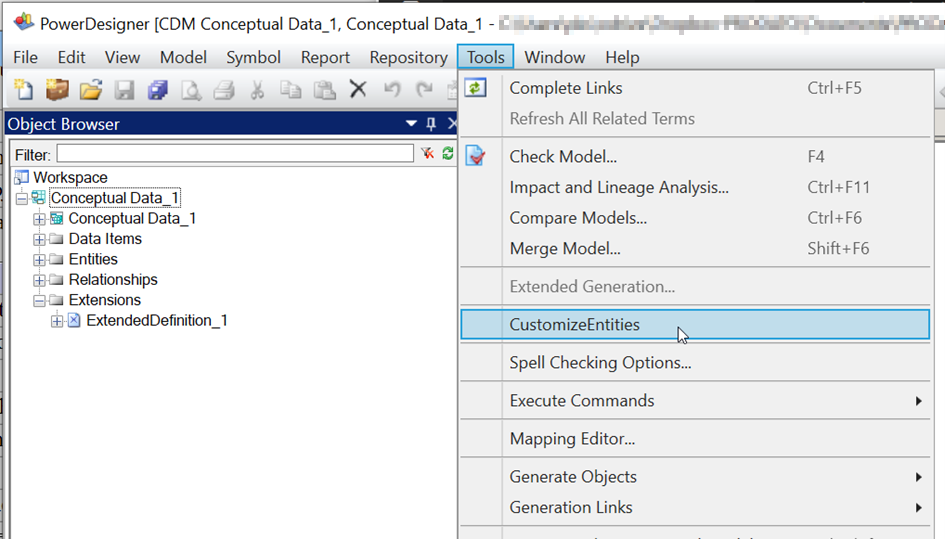The width and height of the screenshot is (945, 539).
Task: Expand the ExtendedDefinition_1 tree node
Action: click(57, 321)
